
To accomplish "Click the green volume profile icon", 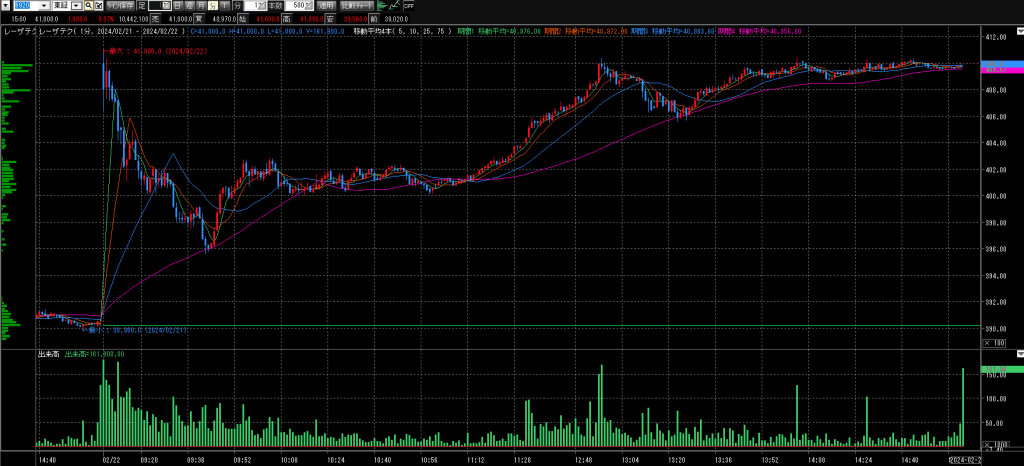I will (380, 6).
